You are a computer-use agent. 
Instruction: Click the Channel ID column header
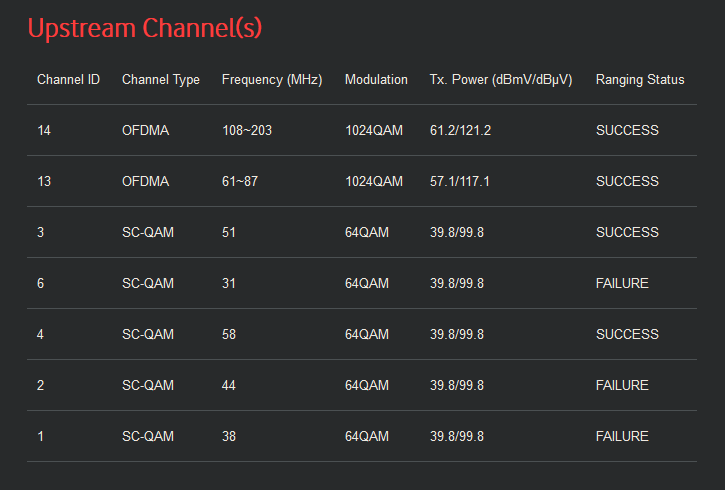point(68,80)
